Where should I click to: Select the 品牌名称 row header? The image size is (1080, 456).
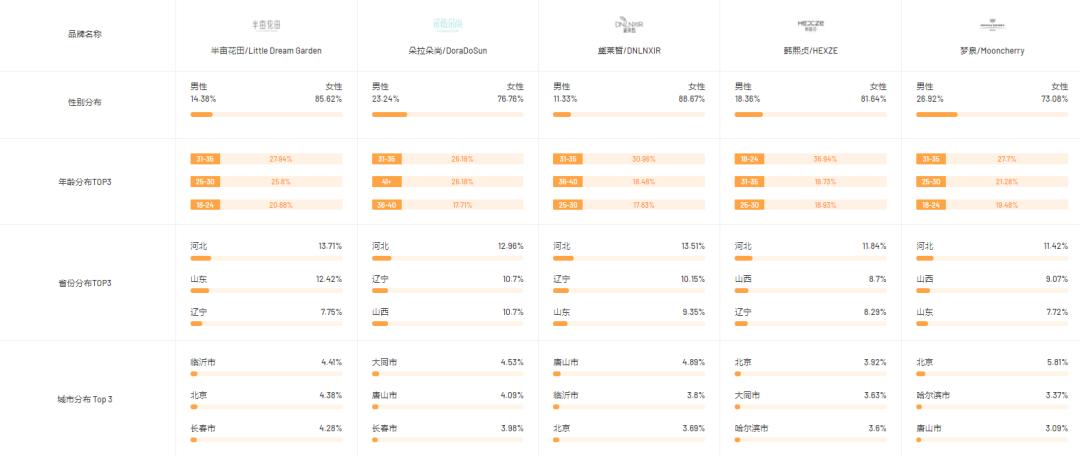tap(85, 34)
